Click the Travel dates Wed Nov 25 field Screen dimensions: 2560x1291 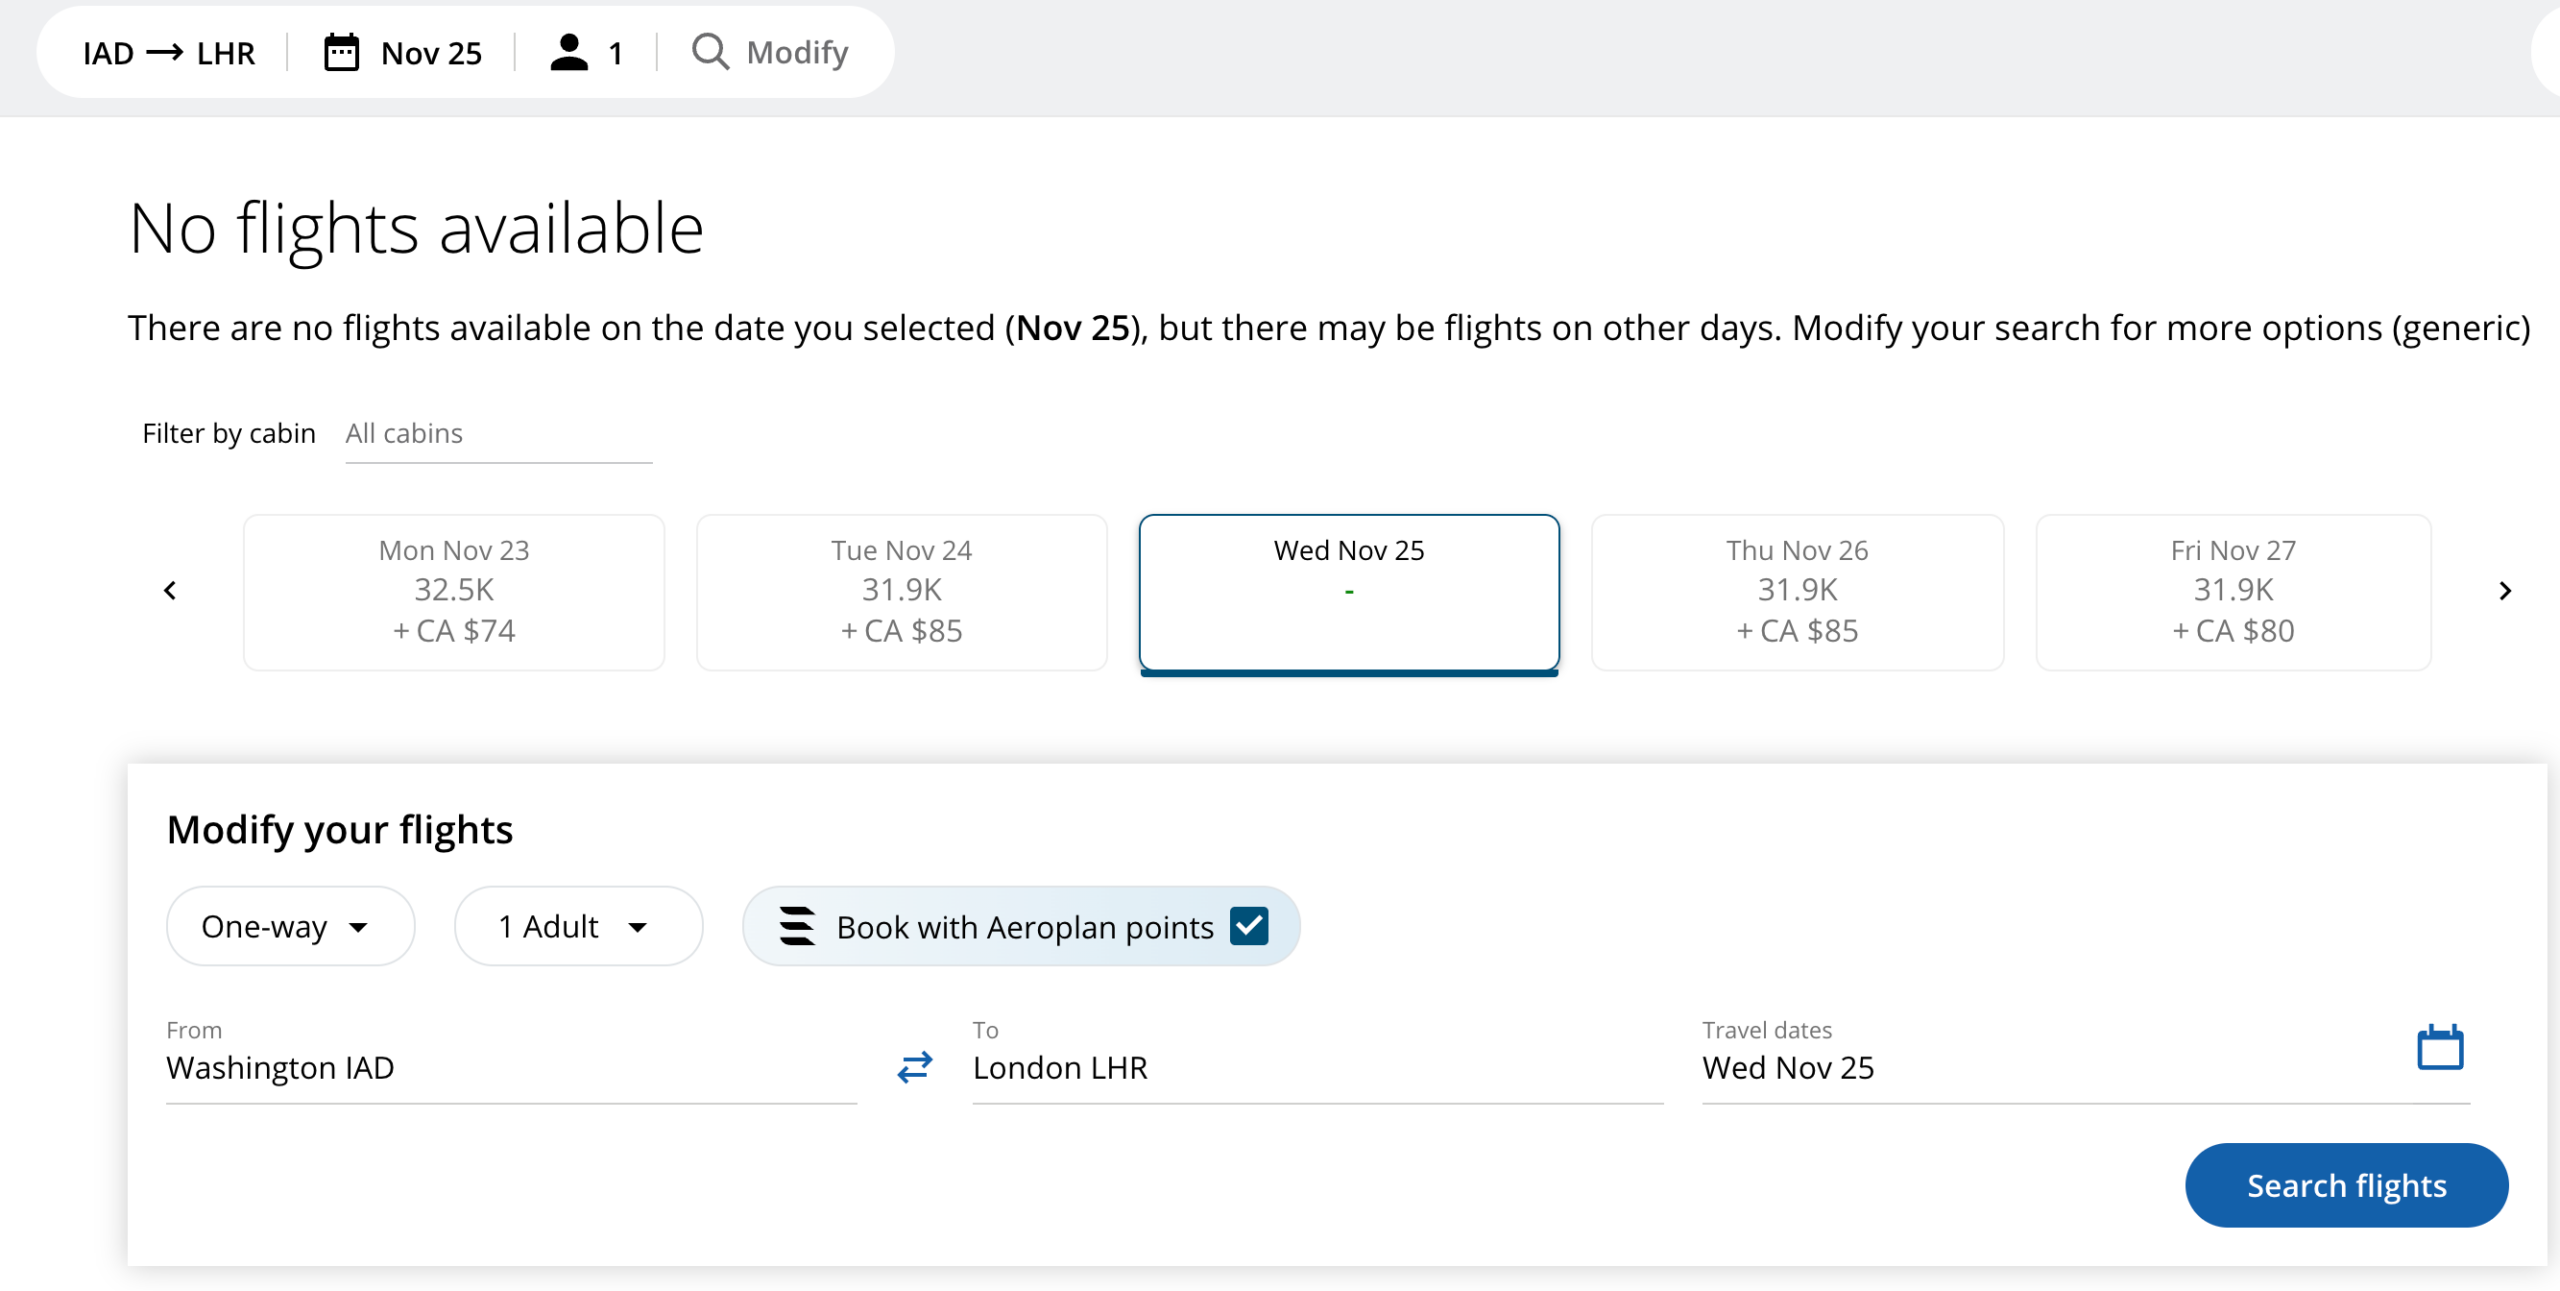coord(2086,1060)
